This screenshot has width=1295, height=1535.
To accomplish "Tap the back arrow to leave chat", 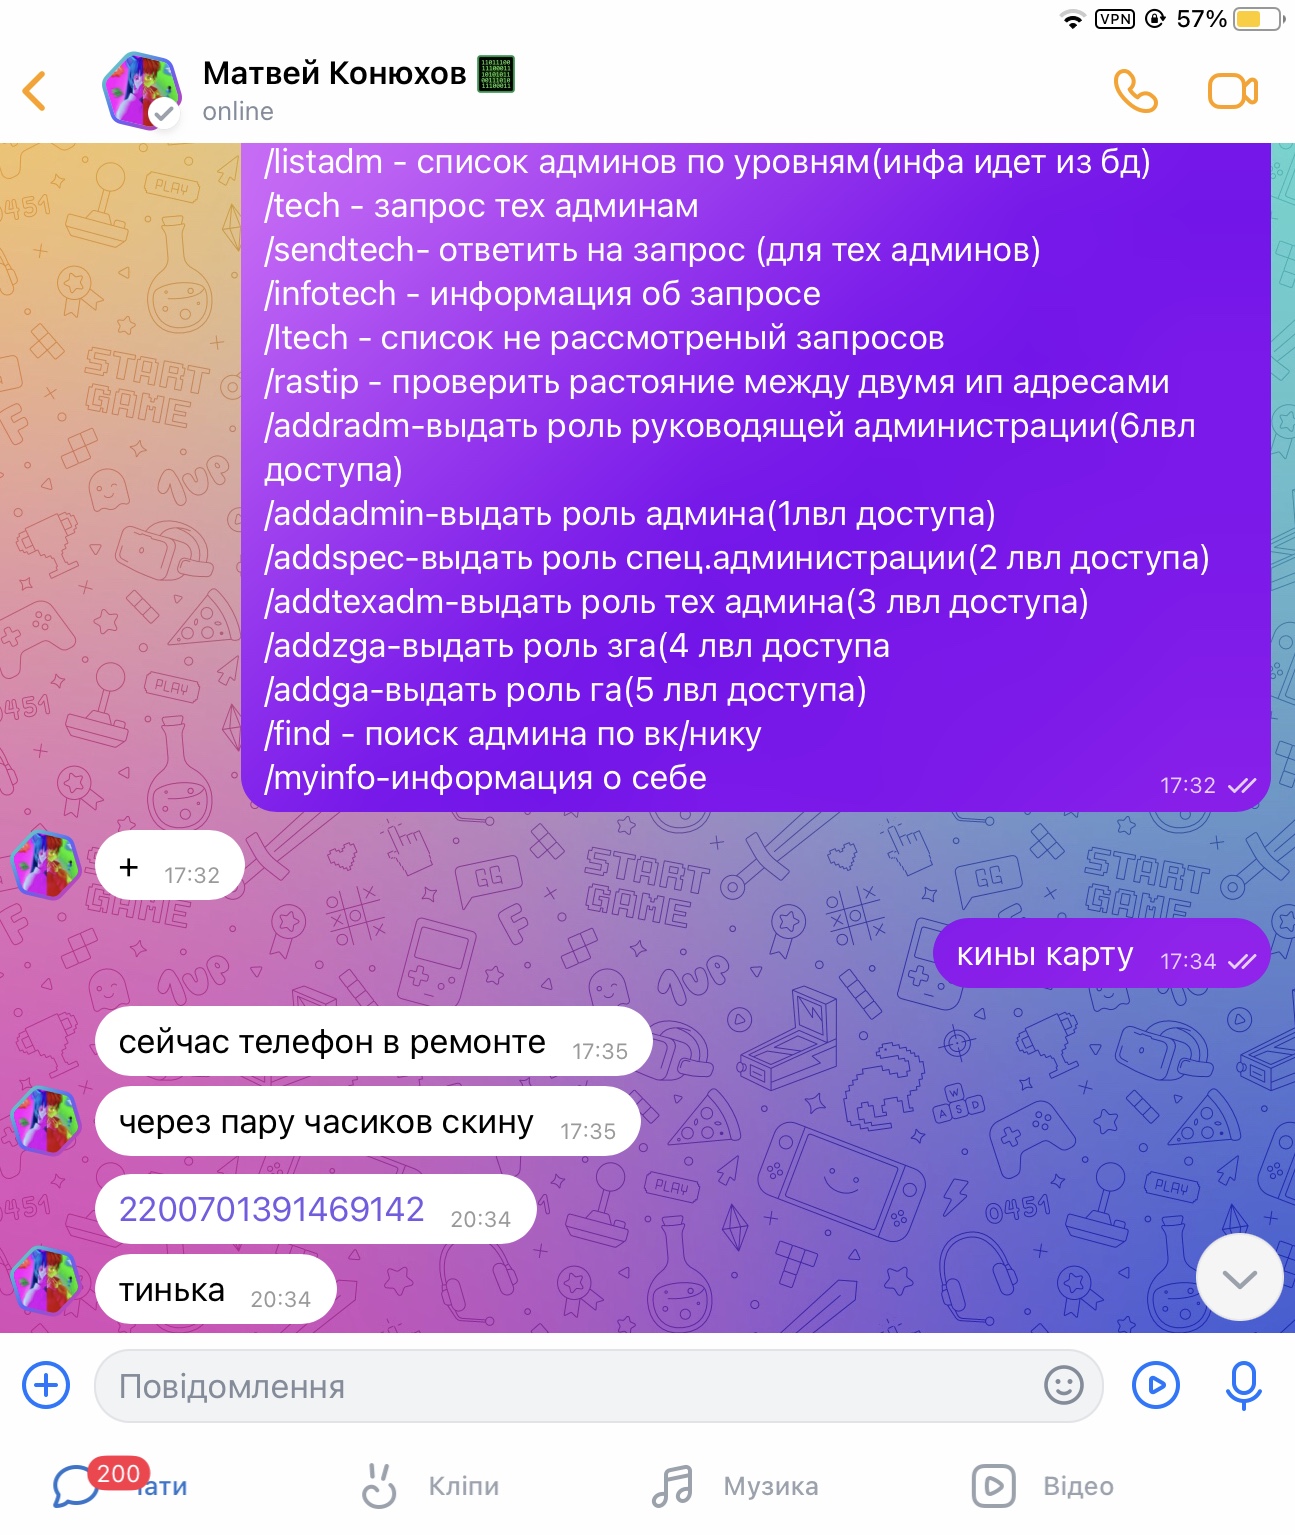I will 35,91.
